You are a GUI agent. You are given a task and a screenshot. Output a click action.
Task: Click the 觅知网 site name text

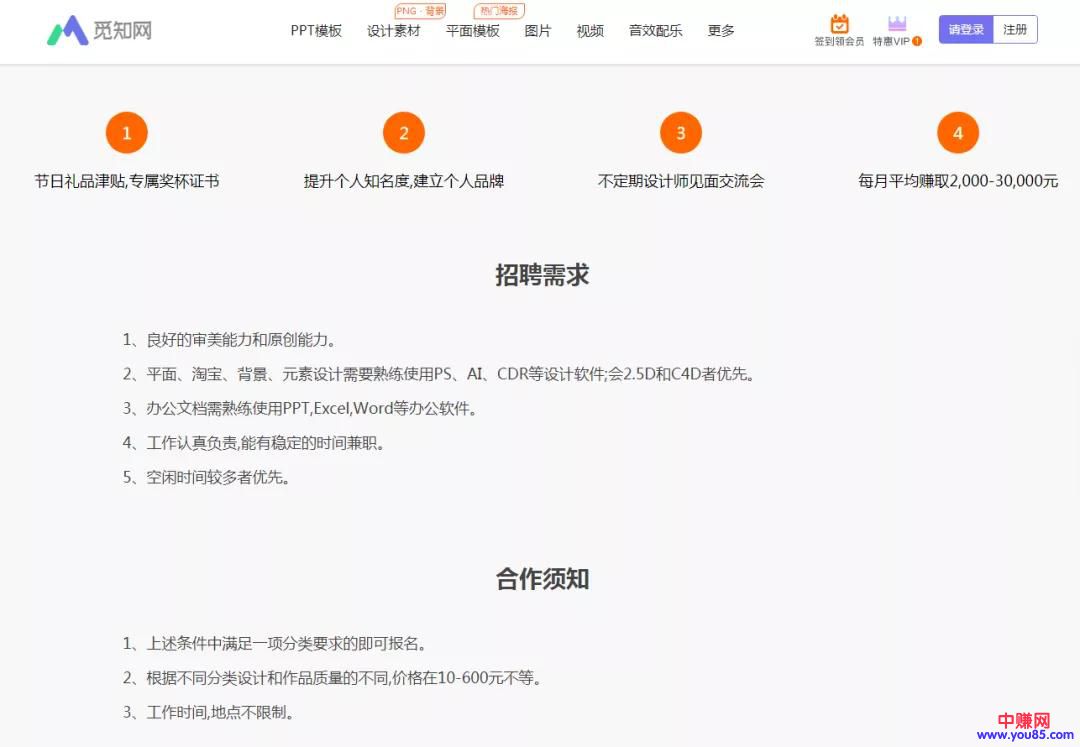click(x=124, y=30)
